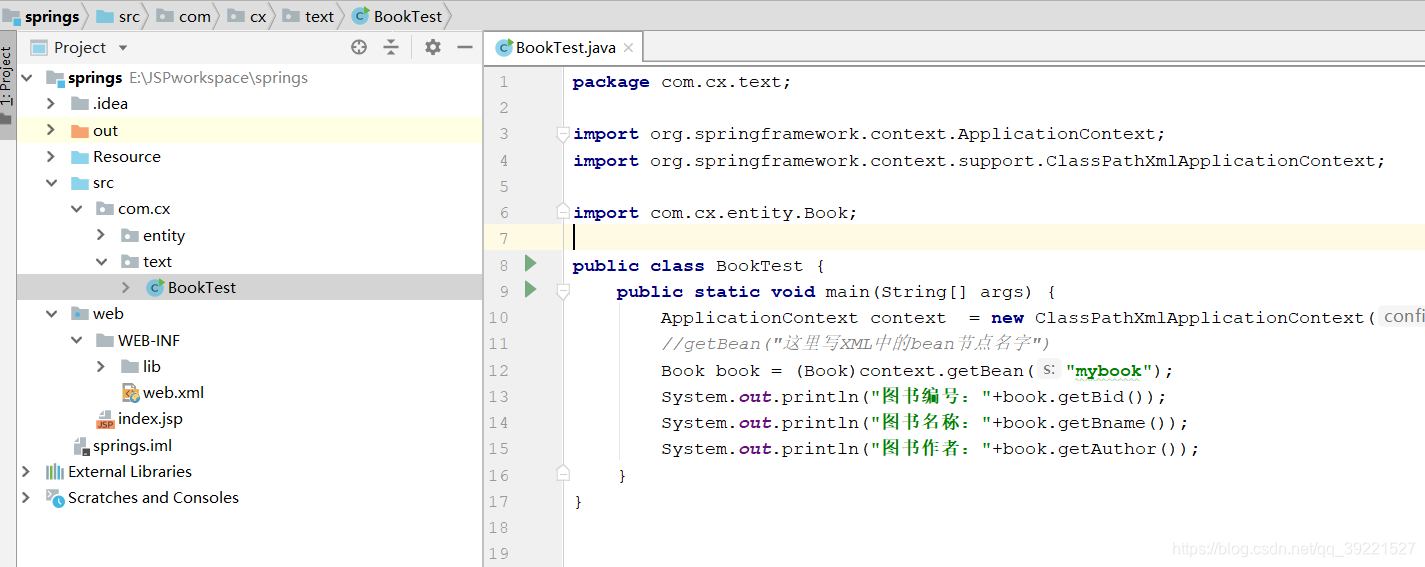
Task: Select the External Libraries icon
Action: click(55, 472)
